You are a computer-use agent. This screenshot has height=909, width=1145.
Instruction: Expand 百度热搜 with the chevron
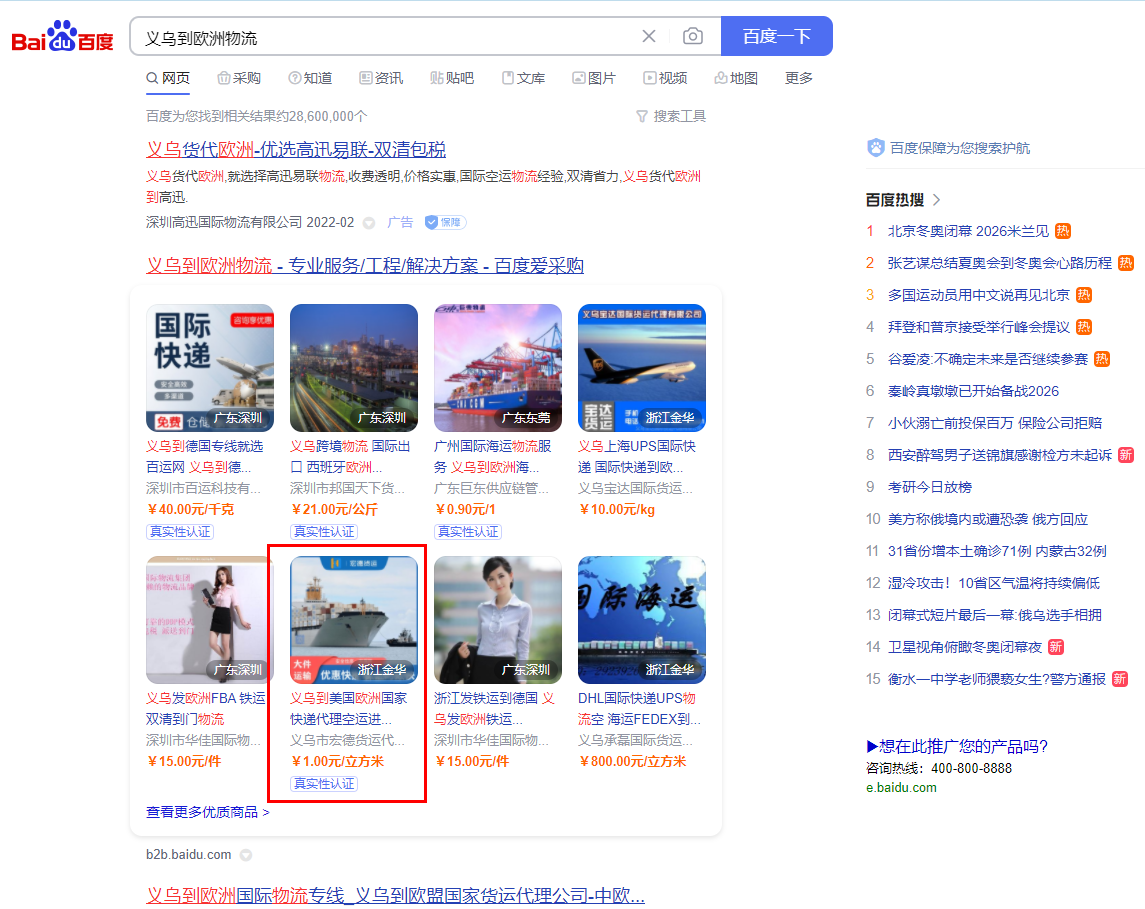937,200
